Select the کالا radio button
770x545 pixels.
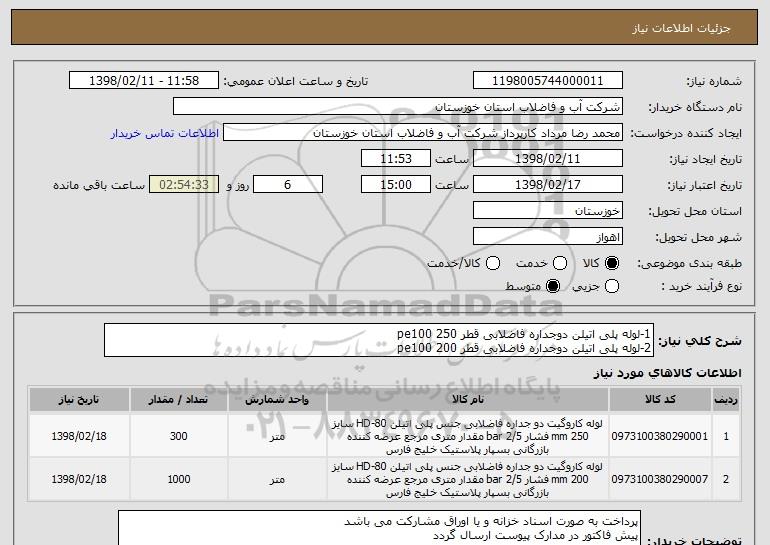(x=612, y=263)
